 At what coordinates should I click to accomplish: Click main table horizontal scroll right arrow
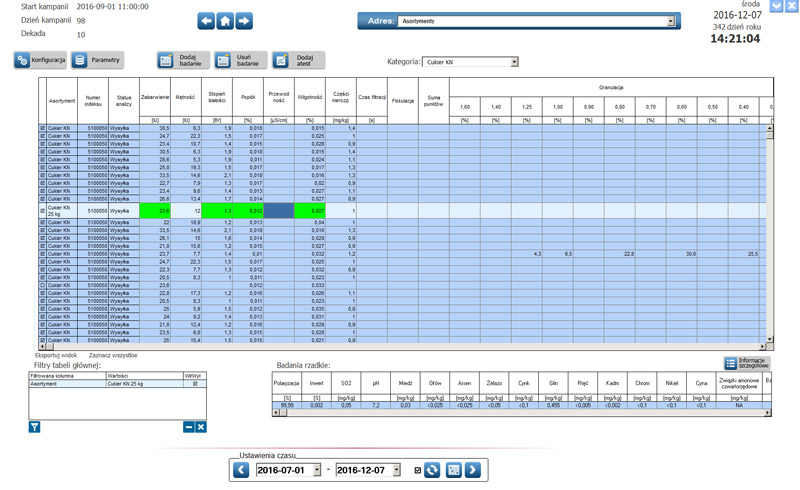click(x=762, y=347)
